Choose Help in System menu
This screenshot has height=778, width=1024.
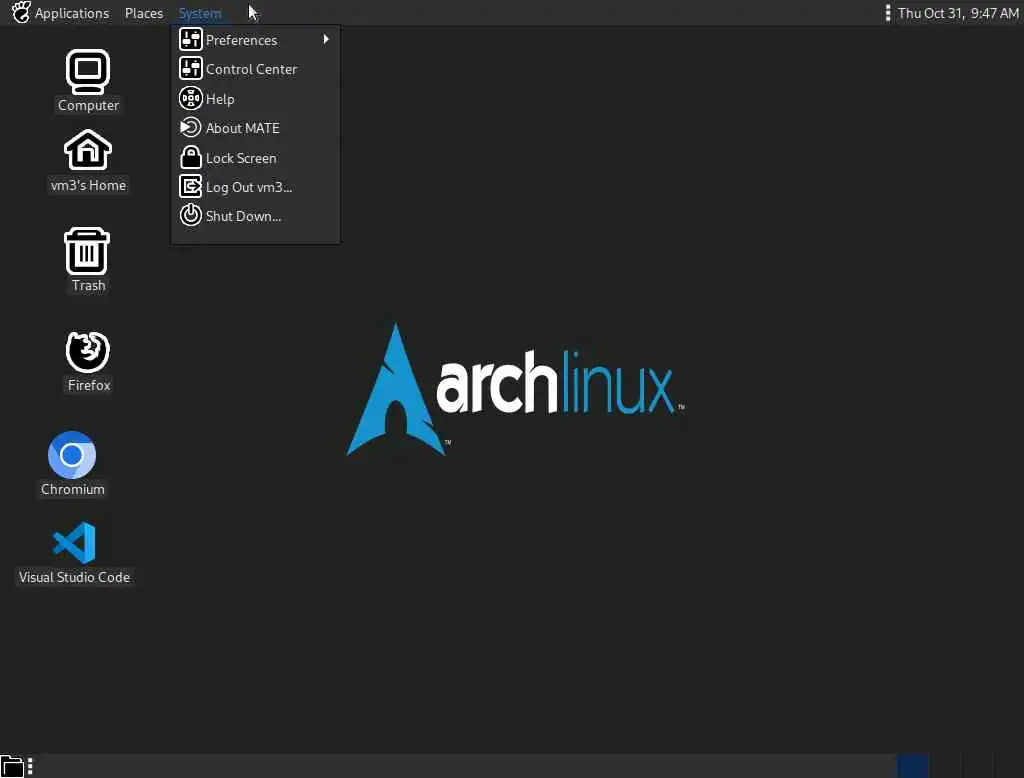[255, 99]
